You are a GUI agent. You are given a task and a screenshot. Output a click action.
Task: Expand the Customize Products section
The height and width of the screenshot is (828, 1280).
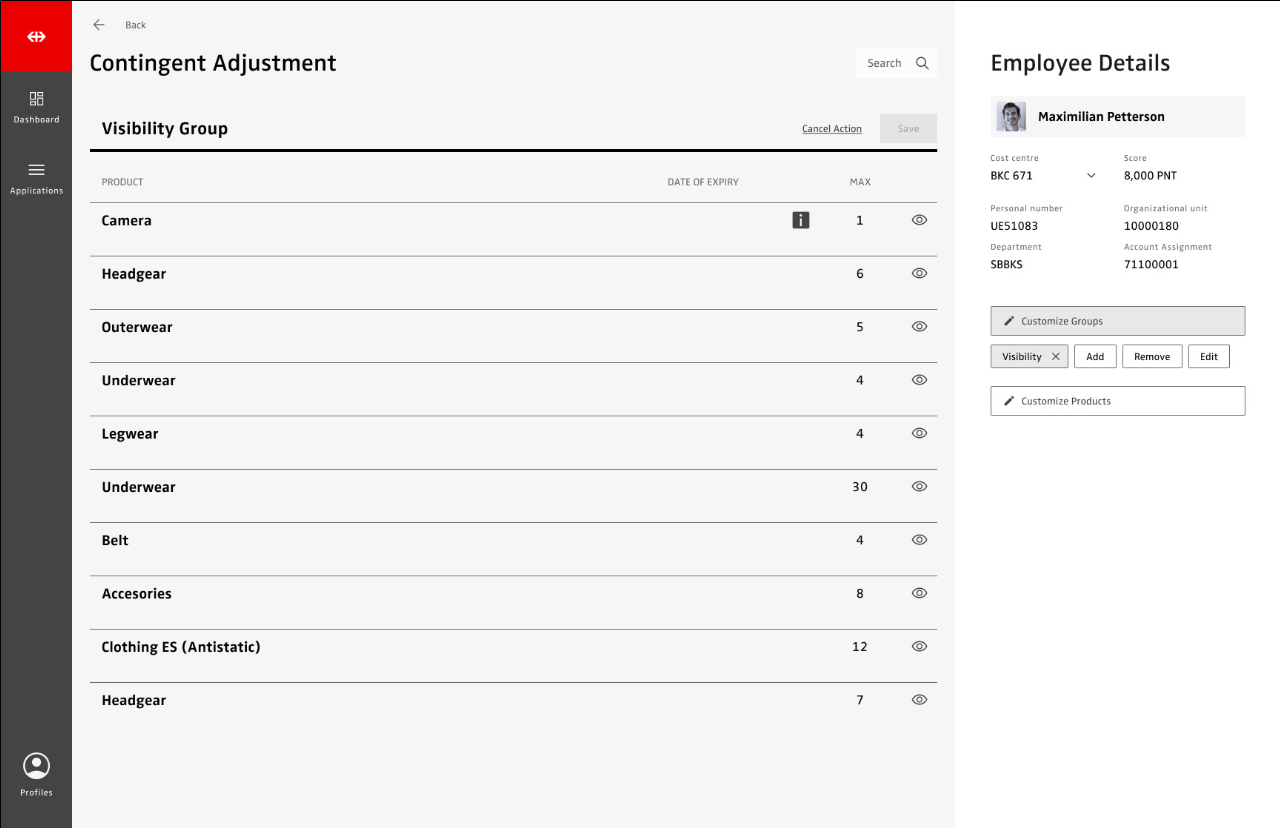(1117, 401)
